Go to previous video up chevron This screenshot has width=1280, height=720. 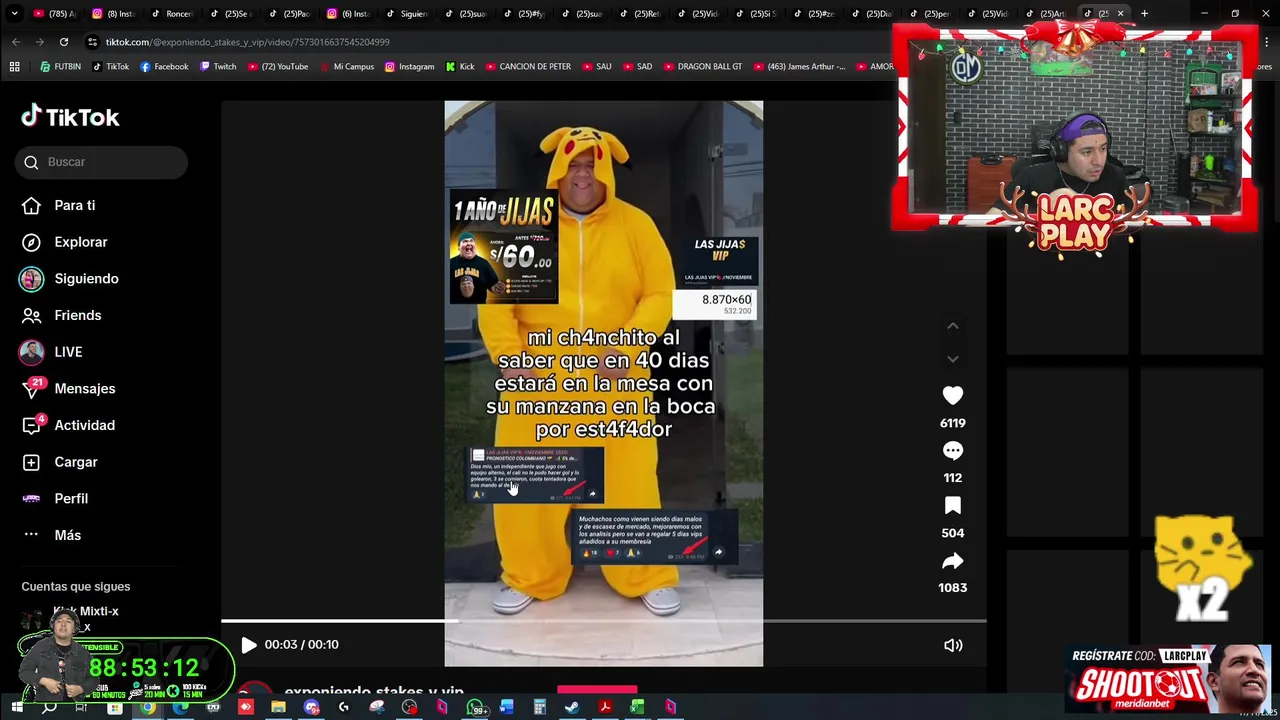952,326
